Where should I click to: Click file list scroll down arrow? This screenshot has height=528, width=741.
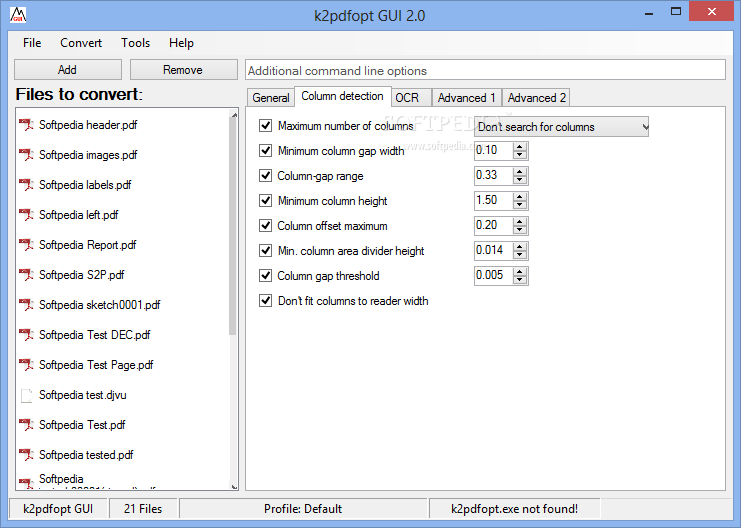(233, 486)
